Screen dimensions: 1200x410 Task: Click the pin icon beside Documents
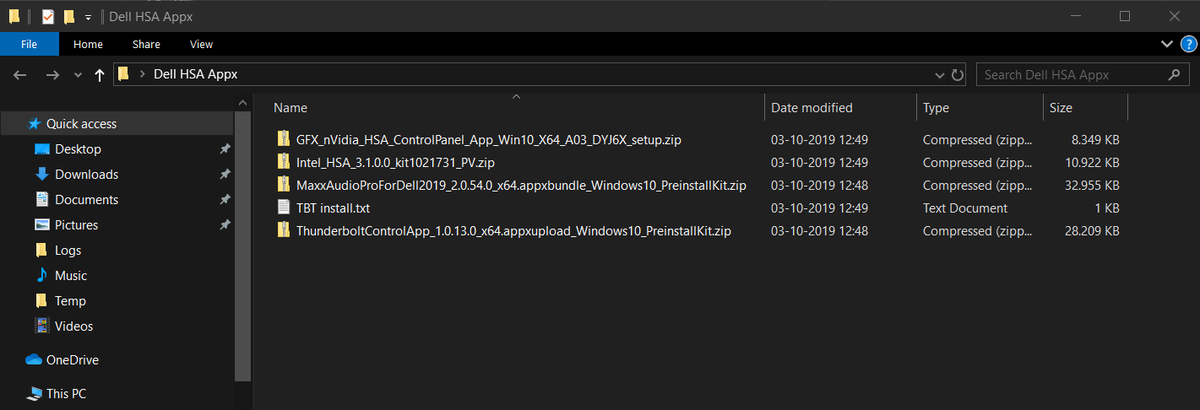[223, 199]
